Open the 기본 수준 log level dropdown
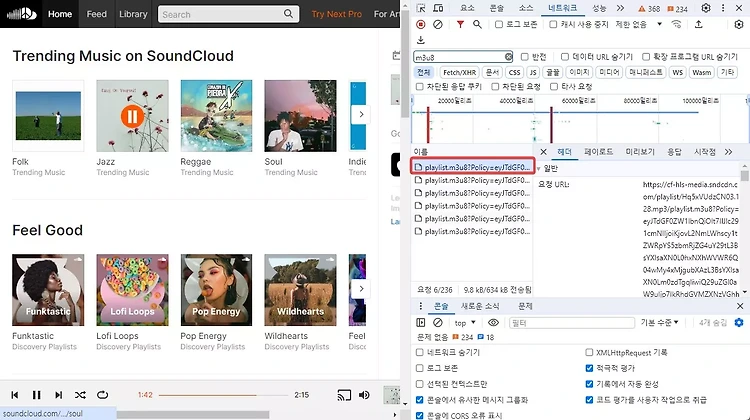 (x=660, y=323)
